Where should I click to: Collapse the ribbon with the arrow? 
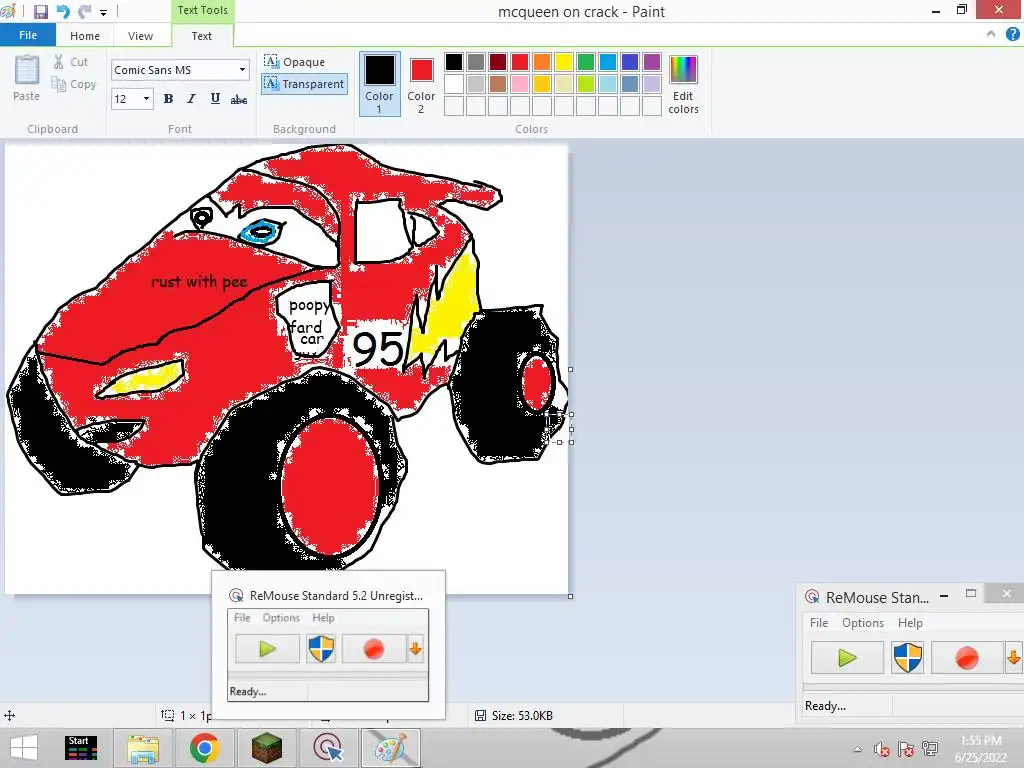tap(991, 35)
